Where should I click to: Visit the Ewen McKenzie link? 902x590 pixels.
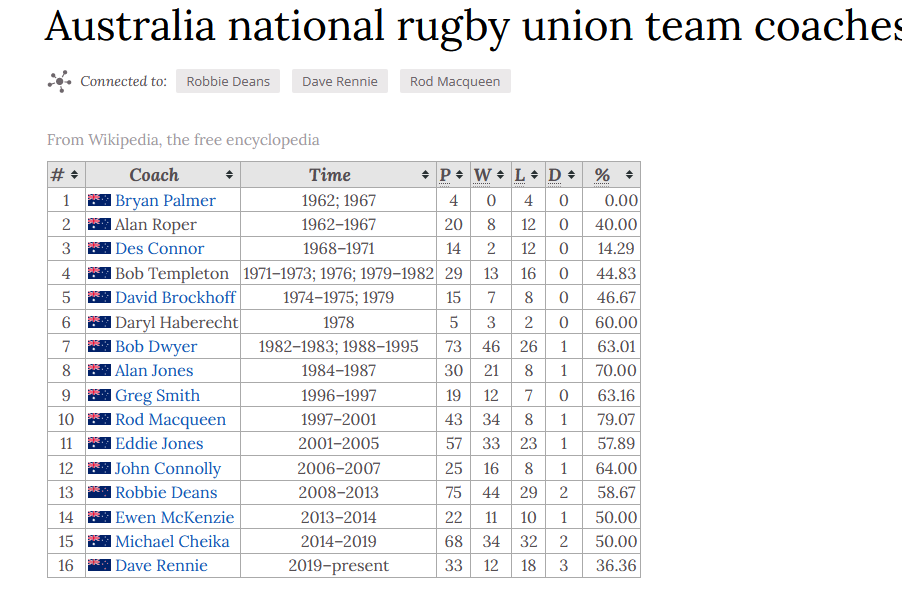point(174,517)
